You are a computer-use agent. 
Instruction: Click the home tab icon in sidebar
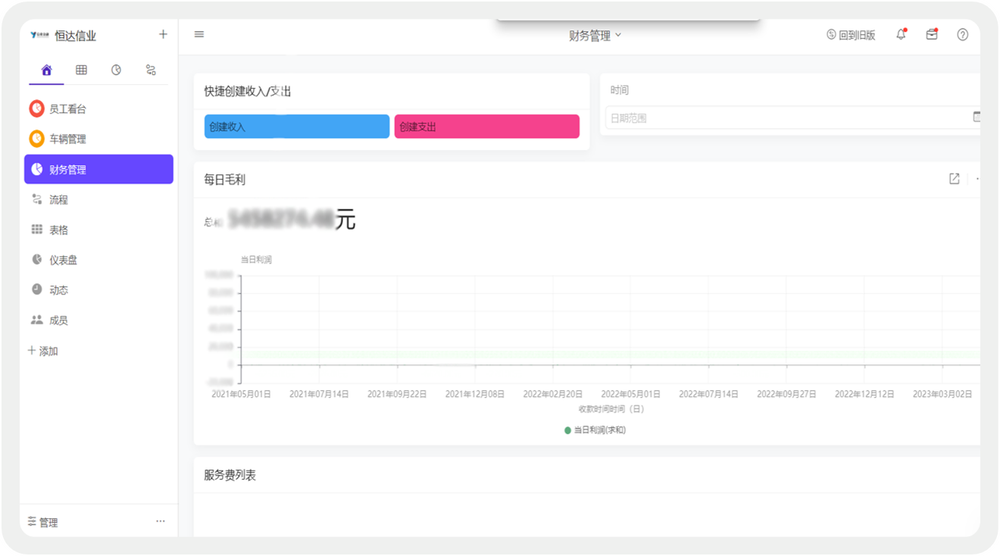(x=46, y=70)
